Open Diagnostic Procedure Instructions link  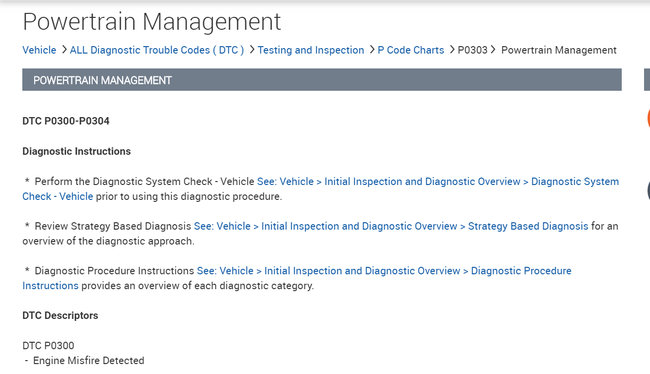384,271
